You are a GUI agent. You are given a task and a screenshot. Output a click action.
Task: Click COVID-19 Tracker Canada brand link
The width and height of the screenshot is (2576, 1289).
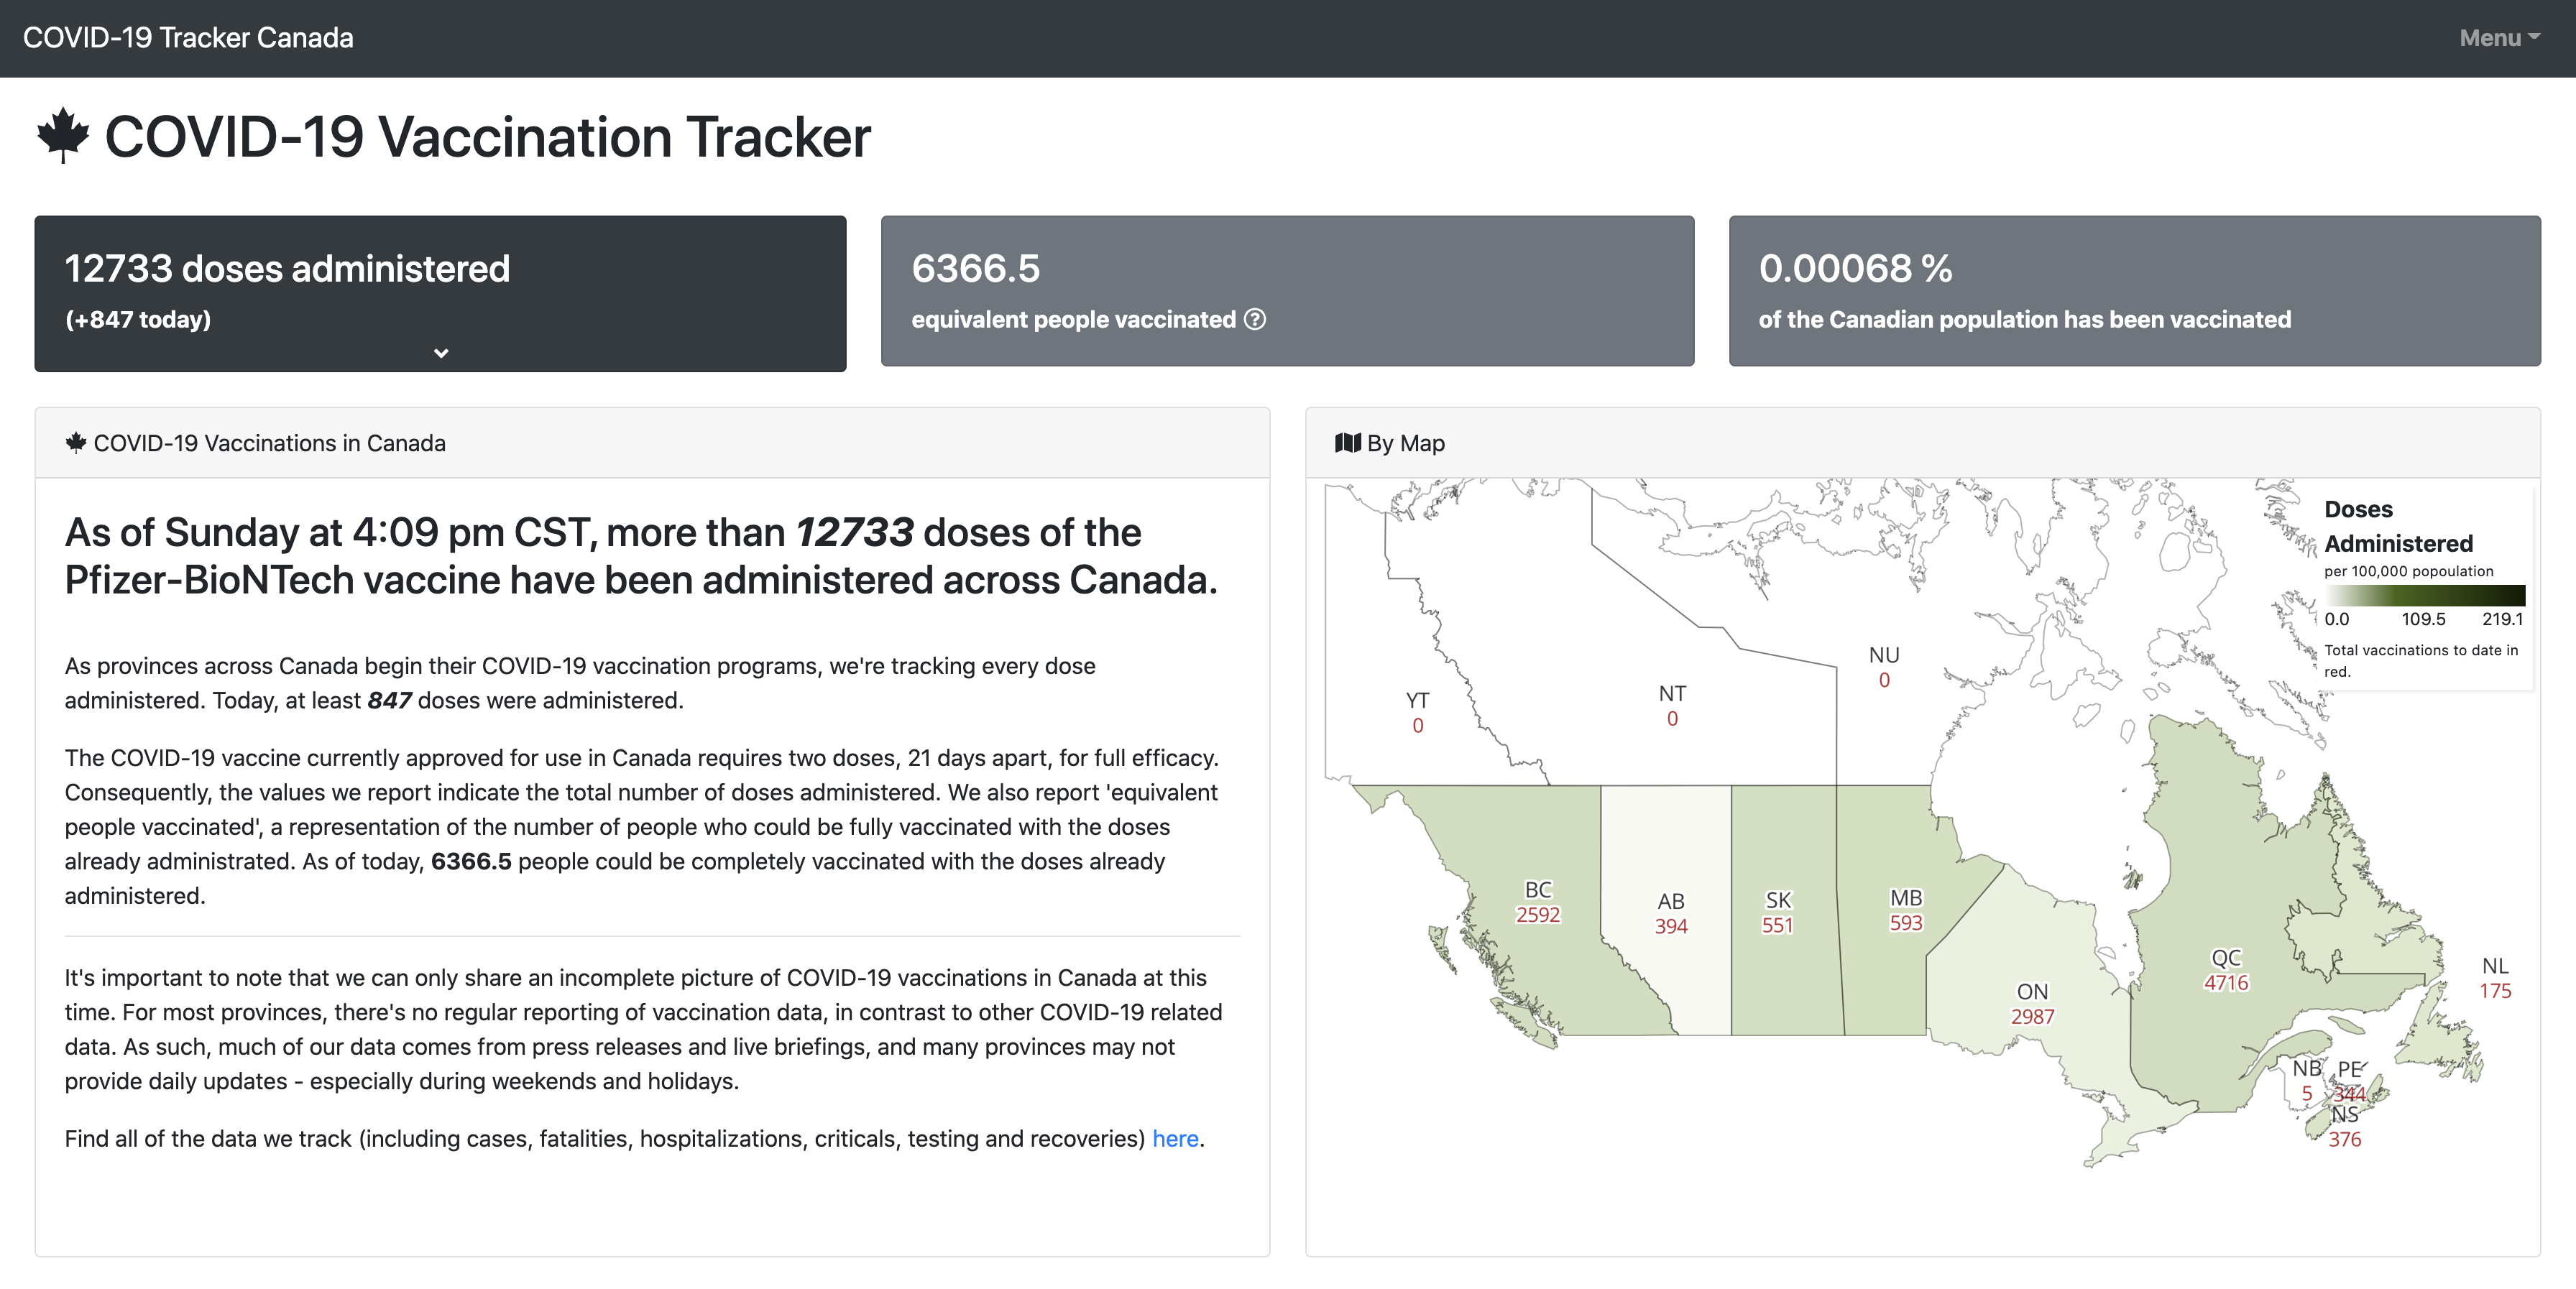tap(188, 38)
